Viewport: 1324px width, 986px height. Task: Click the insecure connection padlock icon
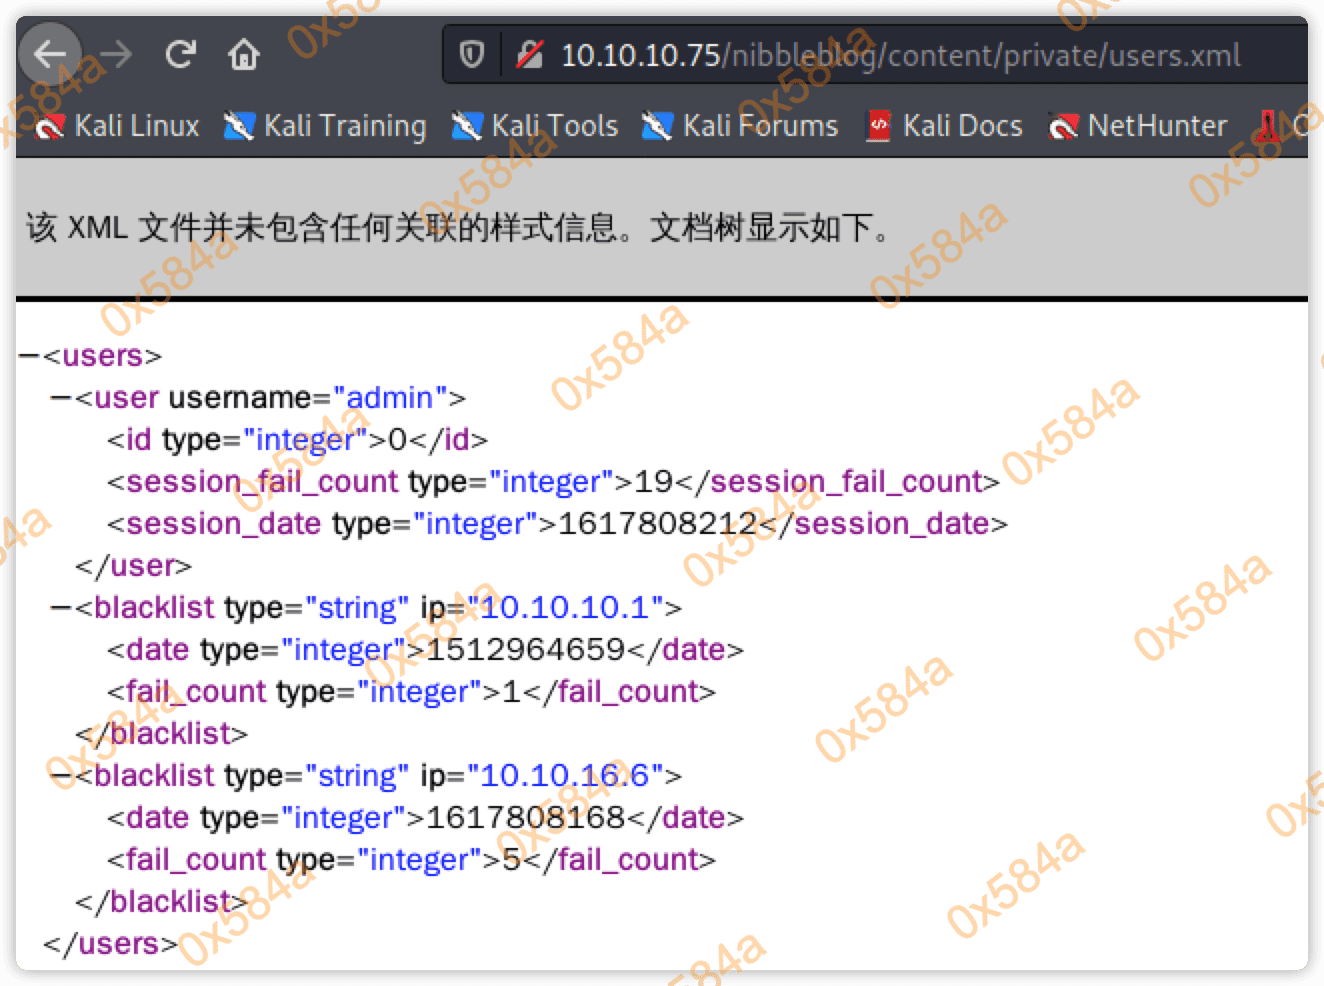pyautogui.click(x=529, y=54)
